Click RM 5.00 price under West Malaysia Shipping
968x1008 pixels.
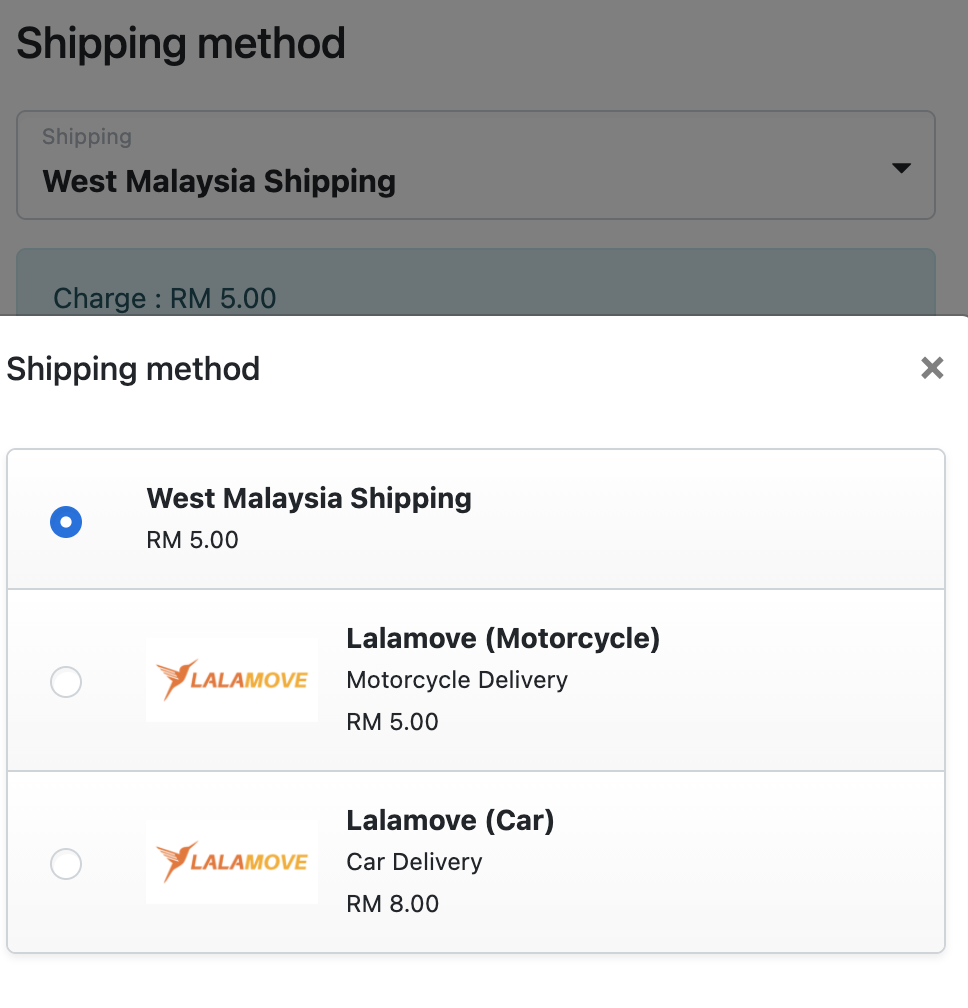click(x=192, y=541)
